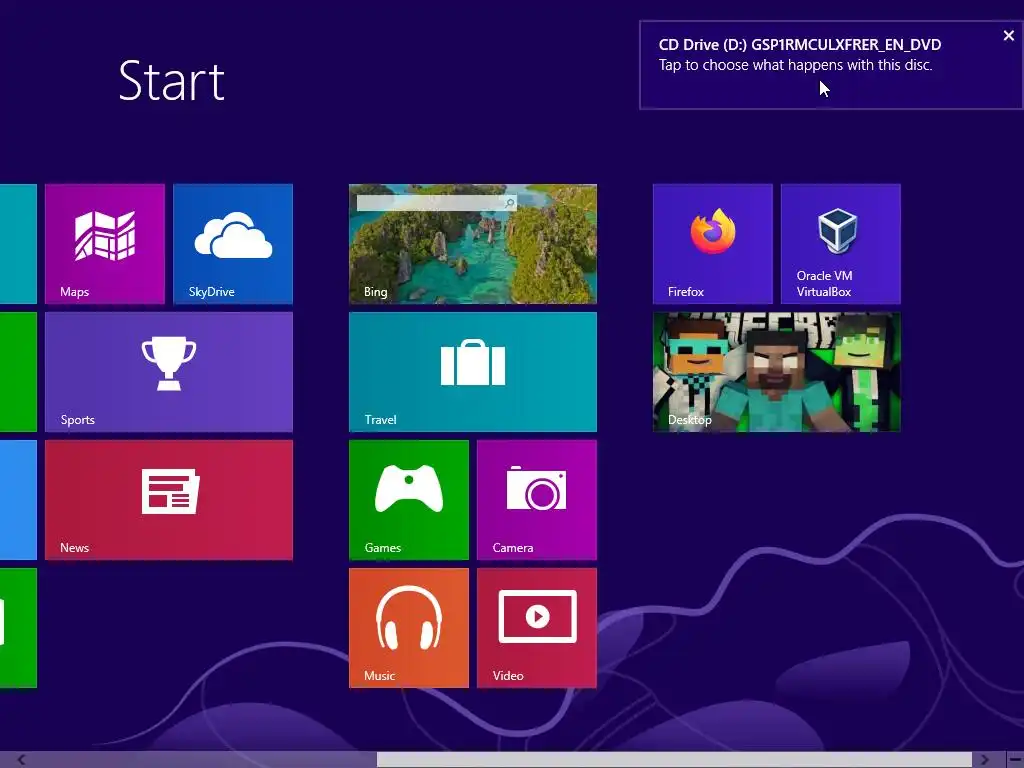1024x768 pixels.
Task: Open the Desktop tile
Action: click(776, 372)
